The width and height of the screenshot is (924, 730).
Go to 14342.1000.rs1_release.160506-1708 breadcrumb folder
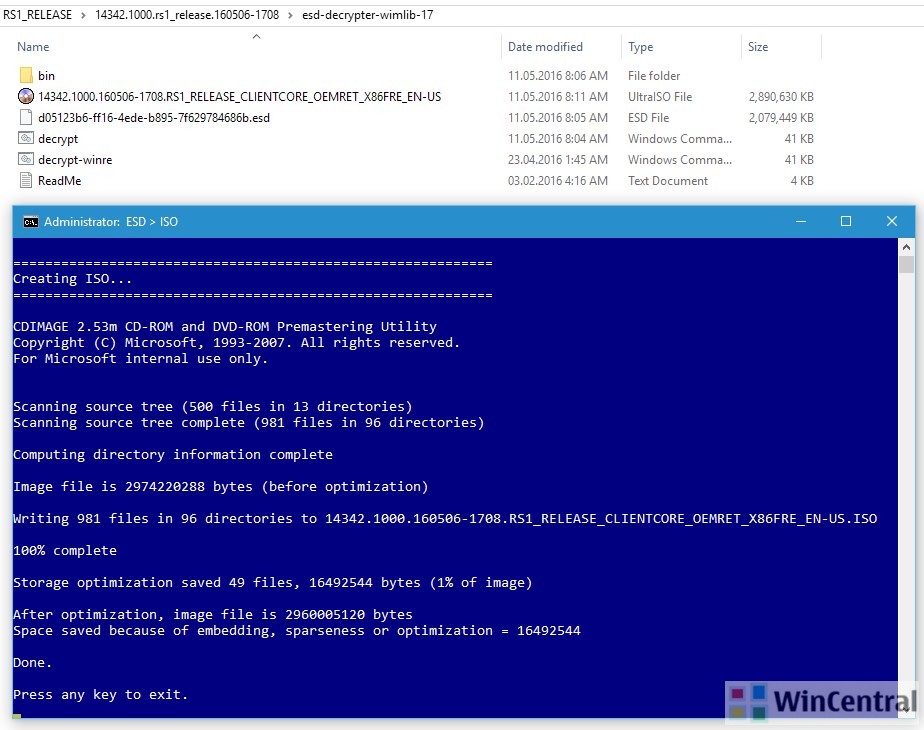click(x=187, y=15)
